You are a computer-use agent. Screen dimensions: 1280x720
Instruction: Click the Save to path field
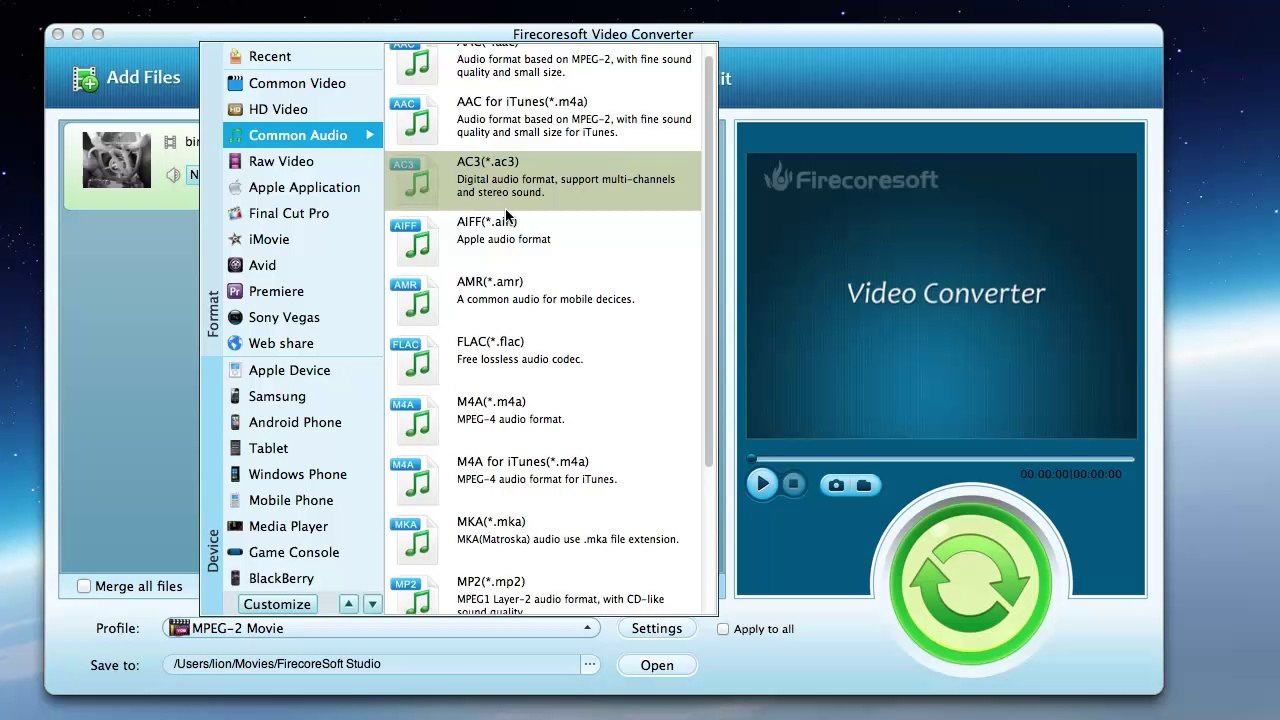(x=372, y=664)
